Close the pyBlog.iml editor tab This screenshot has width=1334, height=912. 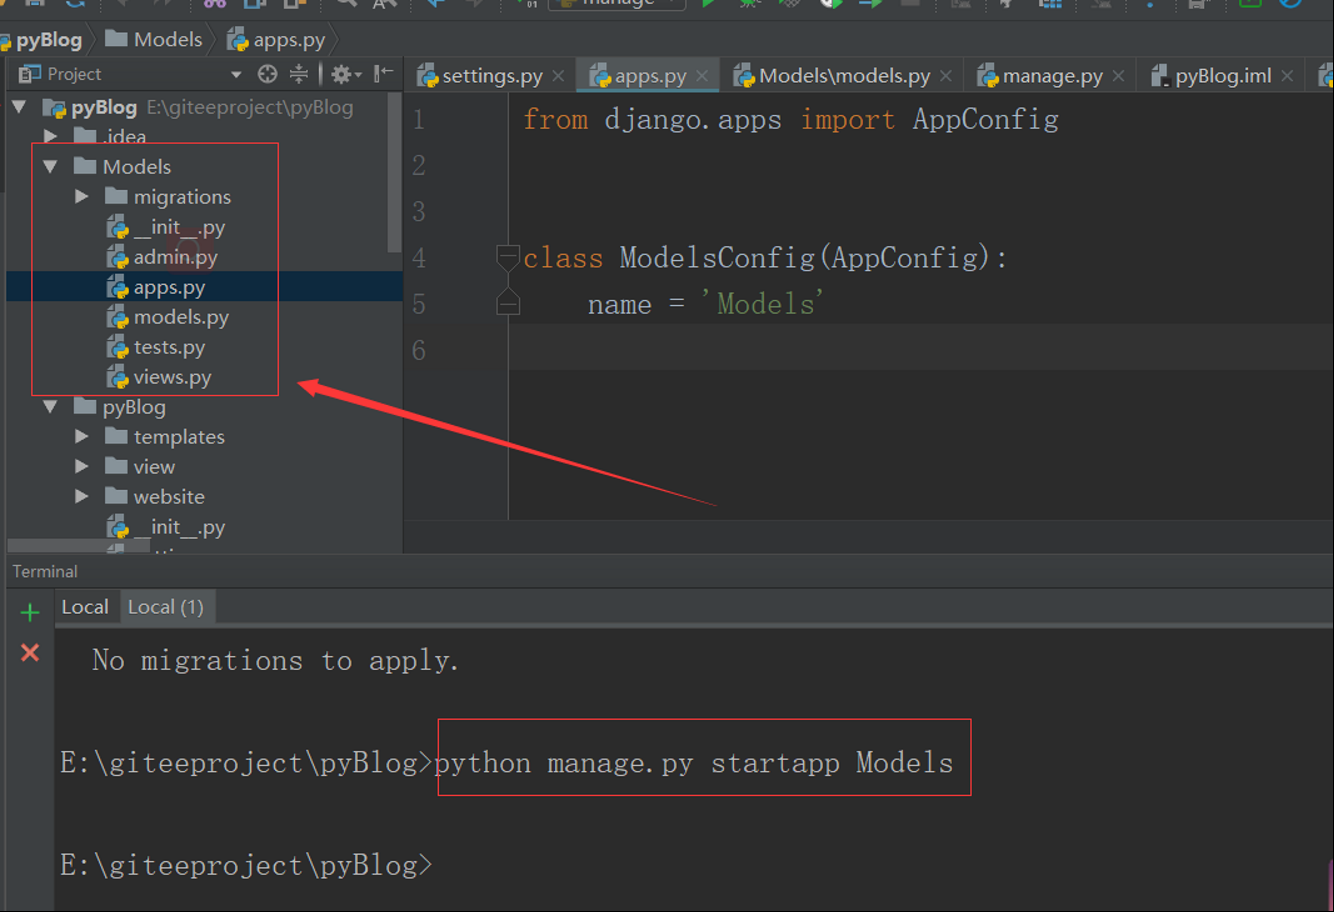point(1287,76)
